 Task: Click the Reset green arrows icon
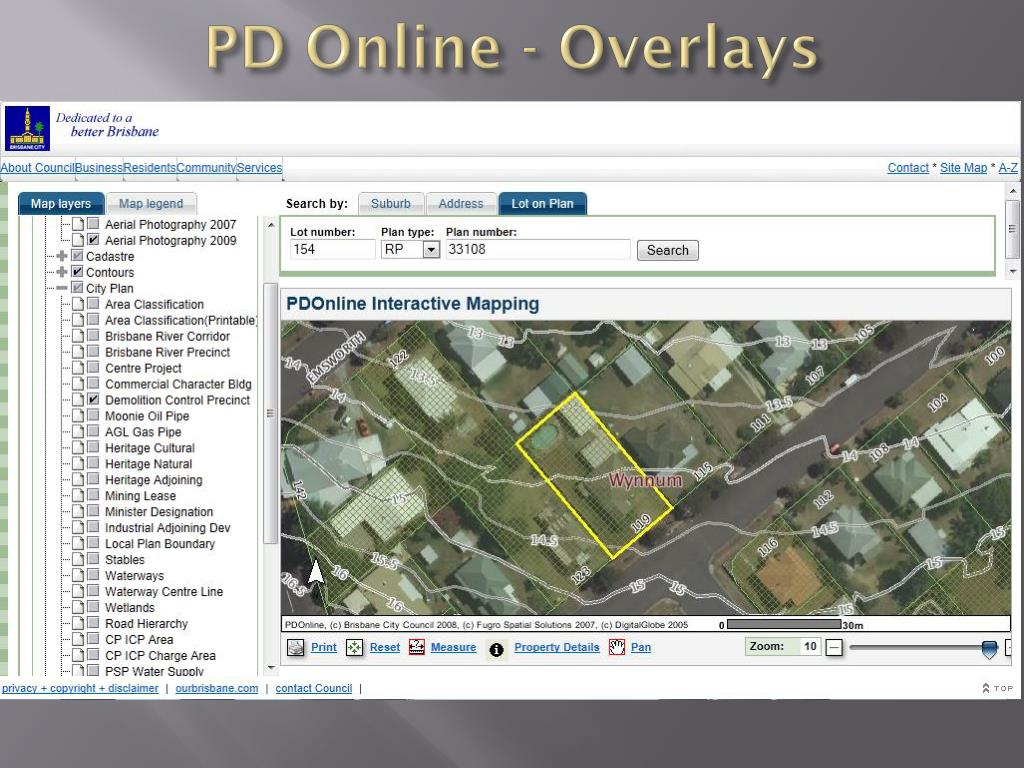point(354,648)
